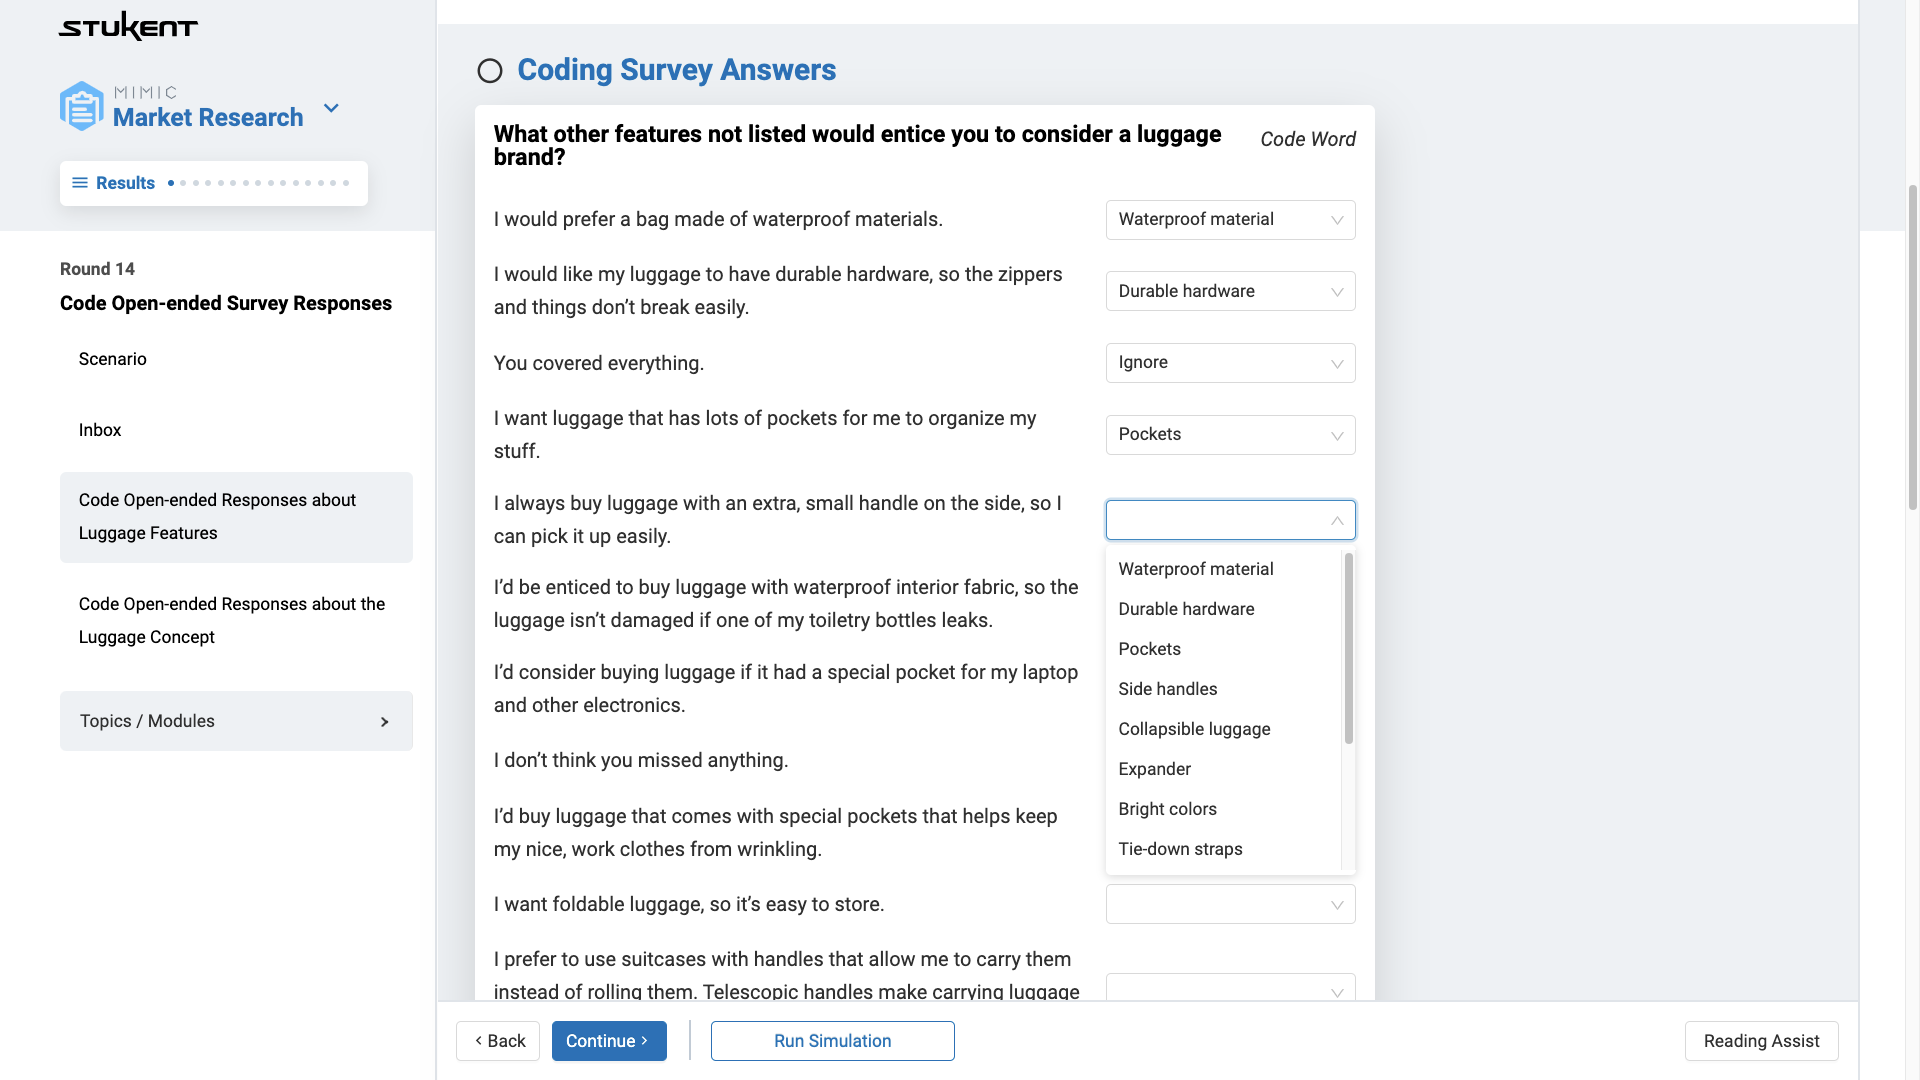Click the Stukent logo icon
Screen dimensions: 1920x1080
pyautogui.click(x=128, y=26)
